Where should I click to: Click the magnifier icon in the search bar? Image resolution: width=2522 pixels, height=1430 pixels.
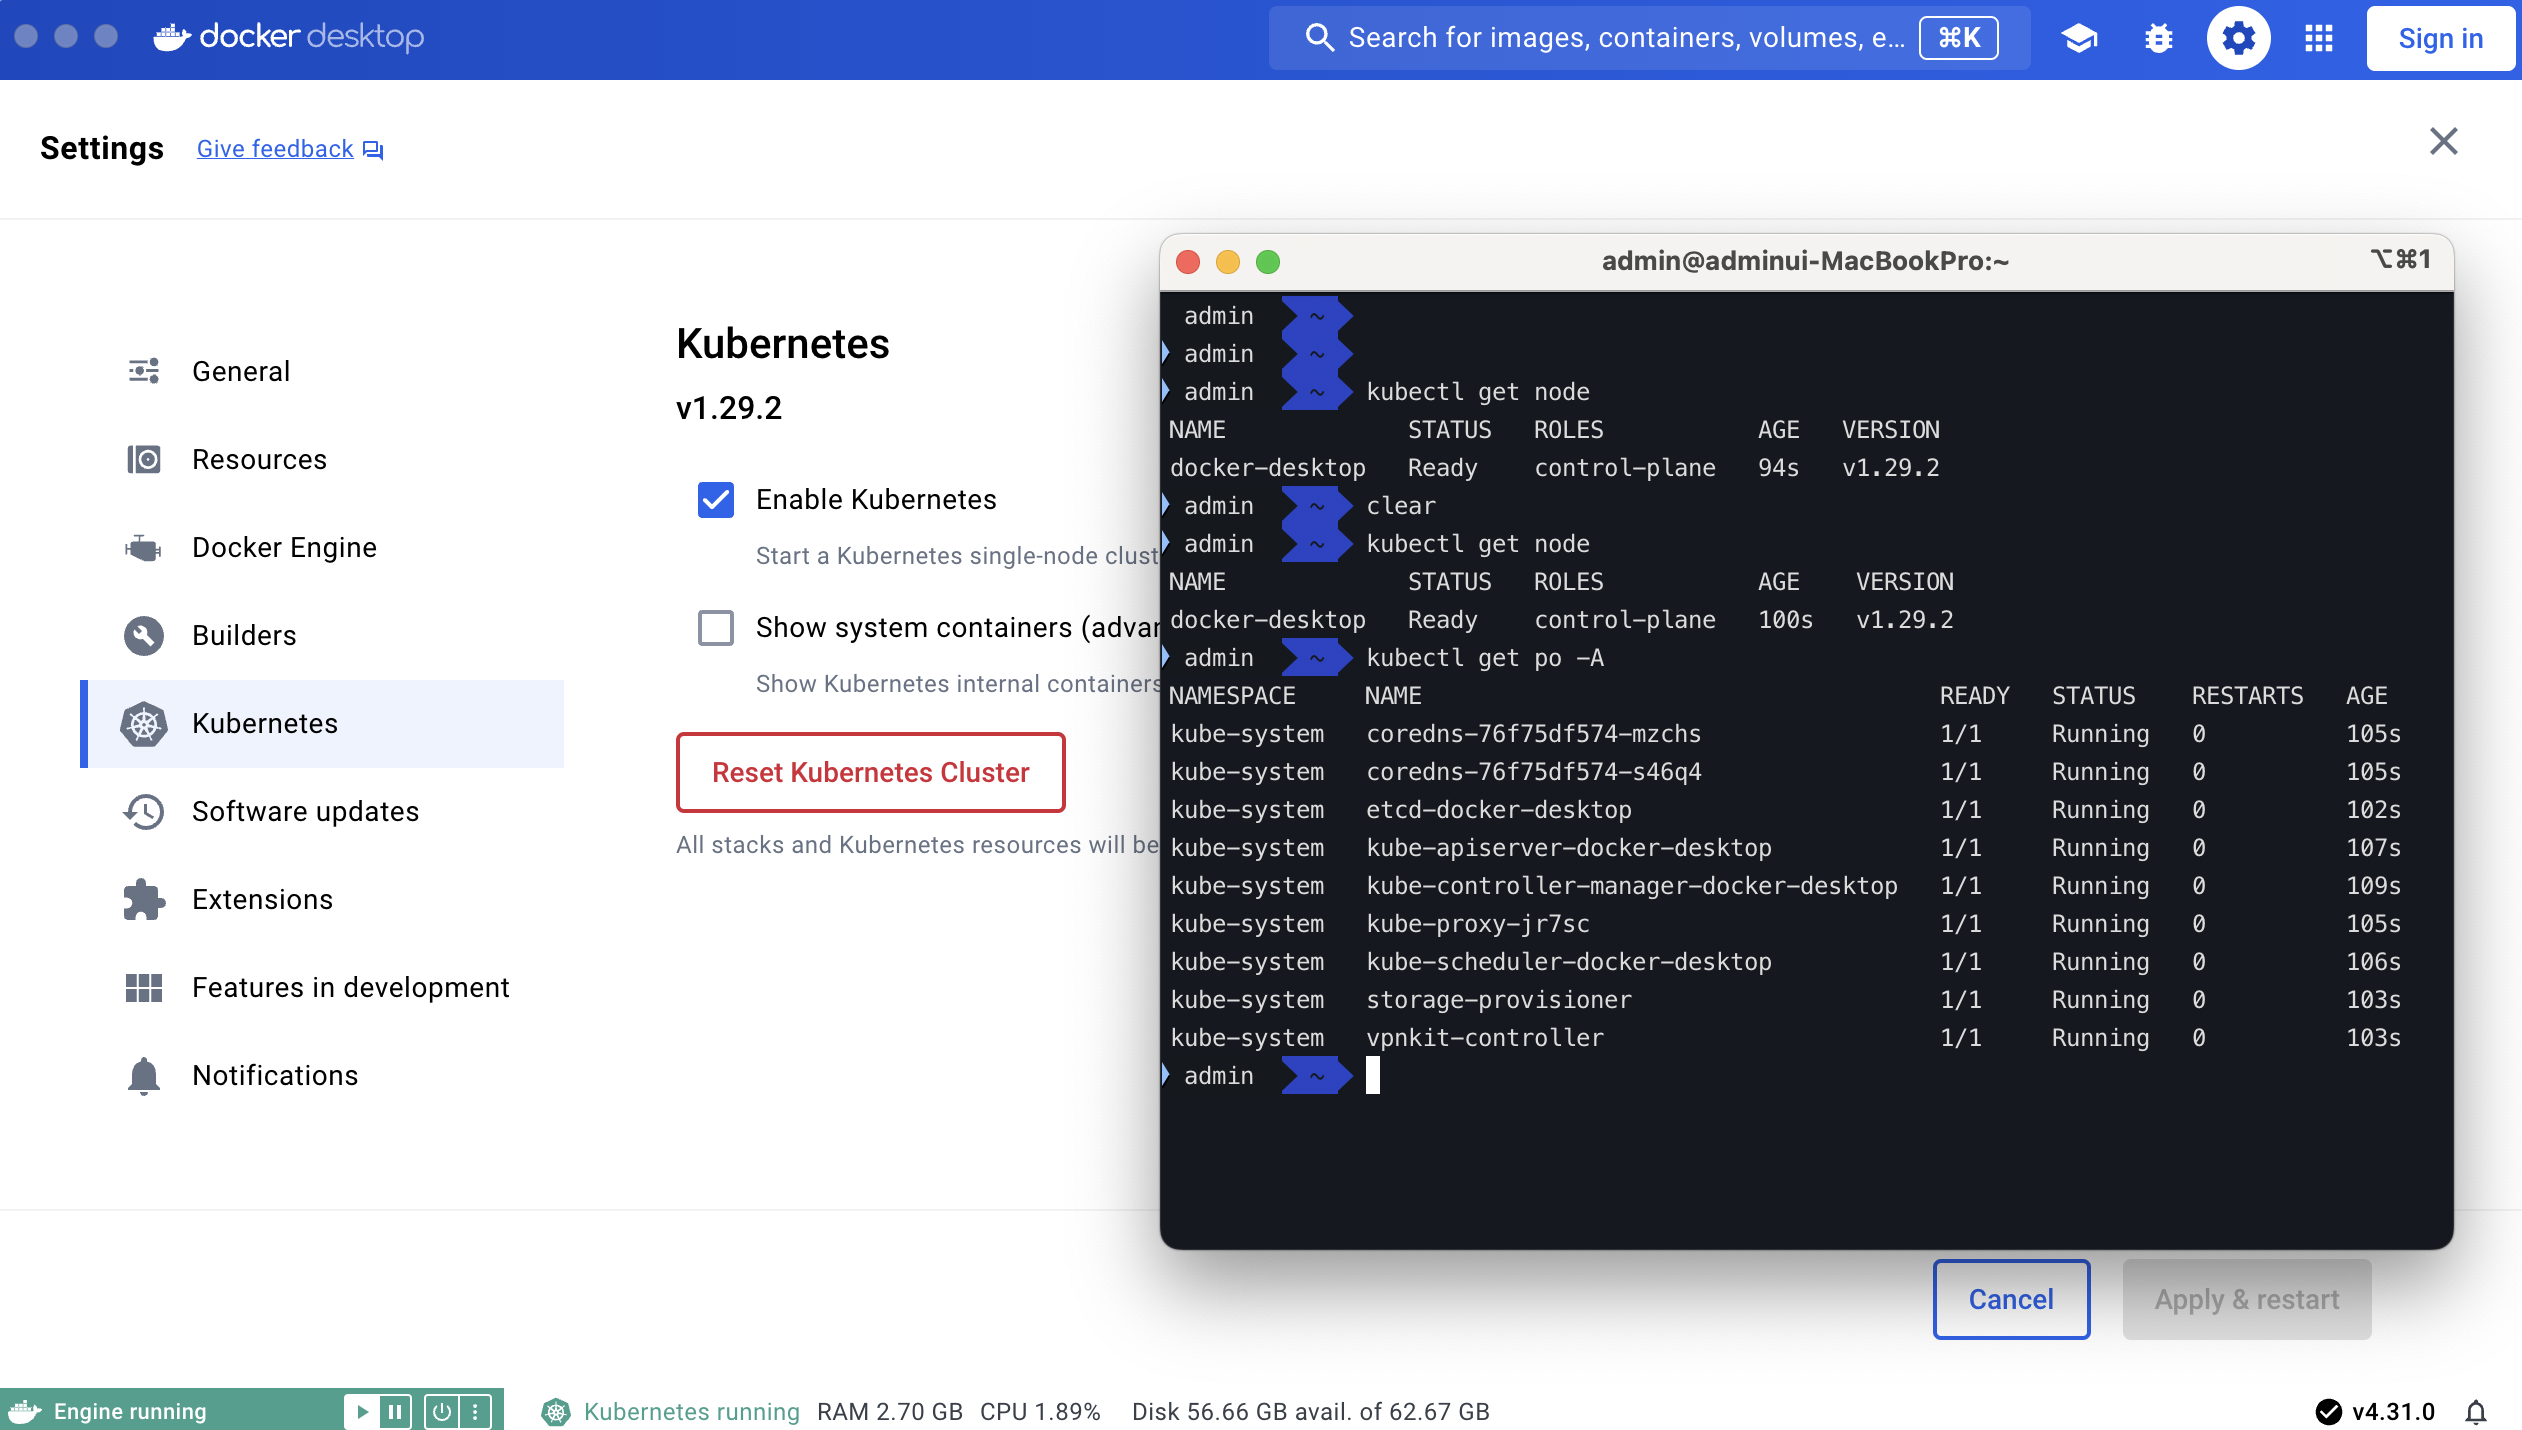point(1320,38)
